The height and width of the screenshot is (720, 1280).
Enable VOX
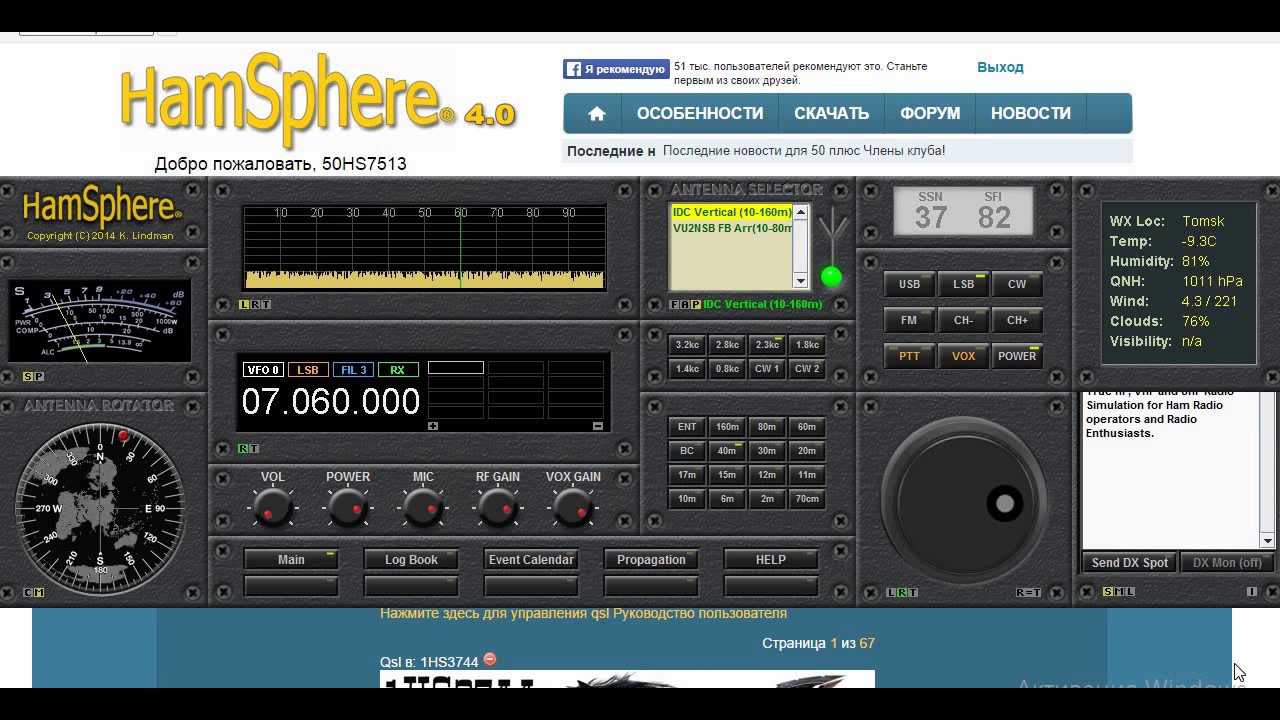click(x=963, y=356)
